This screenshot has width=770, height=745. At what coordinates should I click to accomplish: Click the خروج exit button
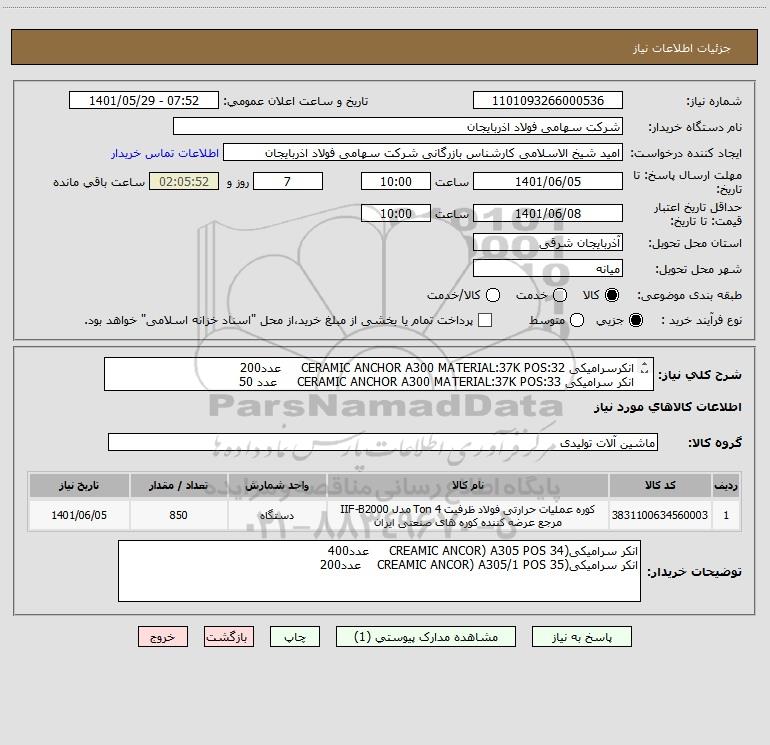click(x=163, y=637)
